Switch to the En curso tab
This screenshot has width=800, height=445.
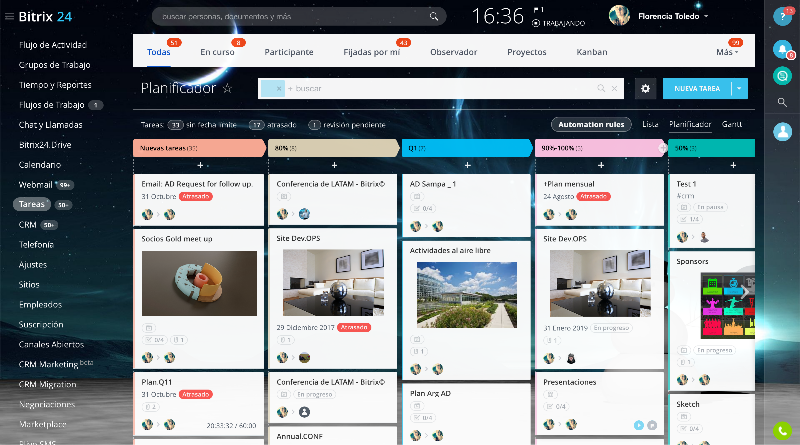[x=217, y=52]
